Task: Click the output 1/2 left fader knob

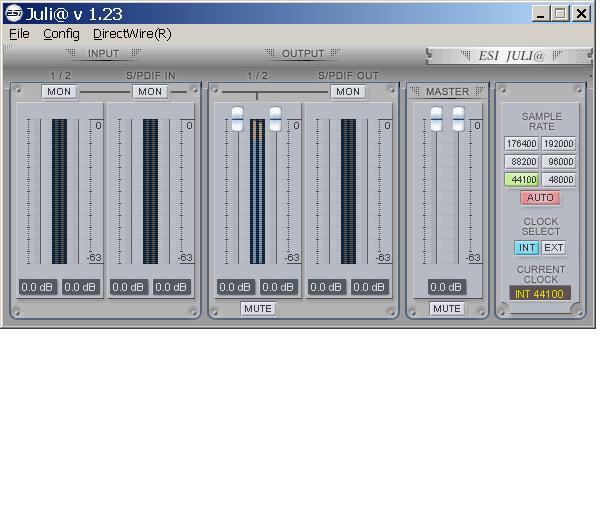Action: coord(237,119)
